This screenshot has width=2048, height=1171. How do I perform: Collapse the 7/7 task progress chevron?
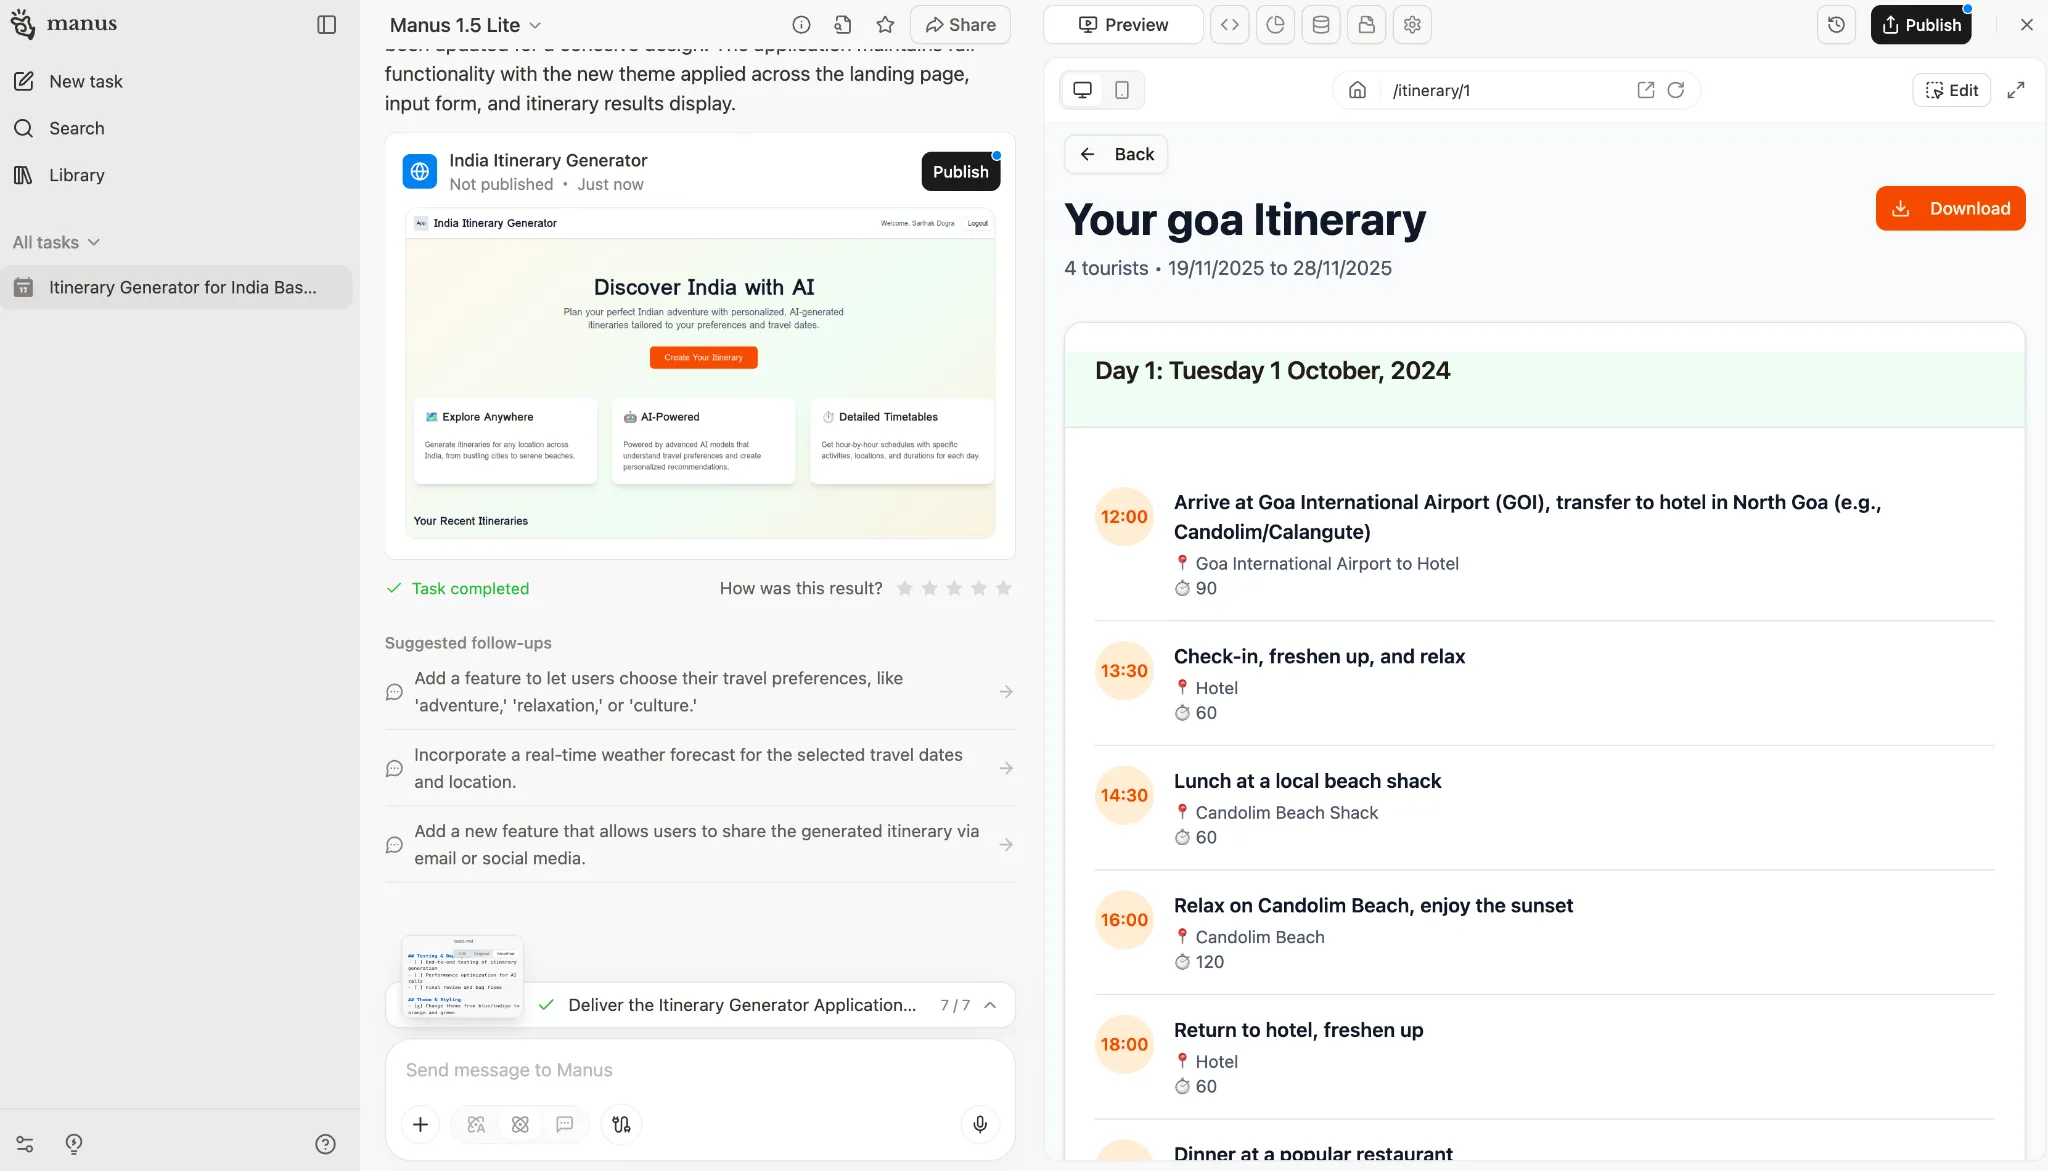[990, 1005]
